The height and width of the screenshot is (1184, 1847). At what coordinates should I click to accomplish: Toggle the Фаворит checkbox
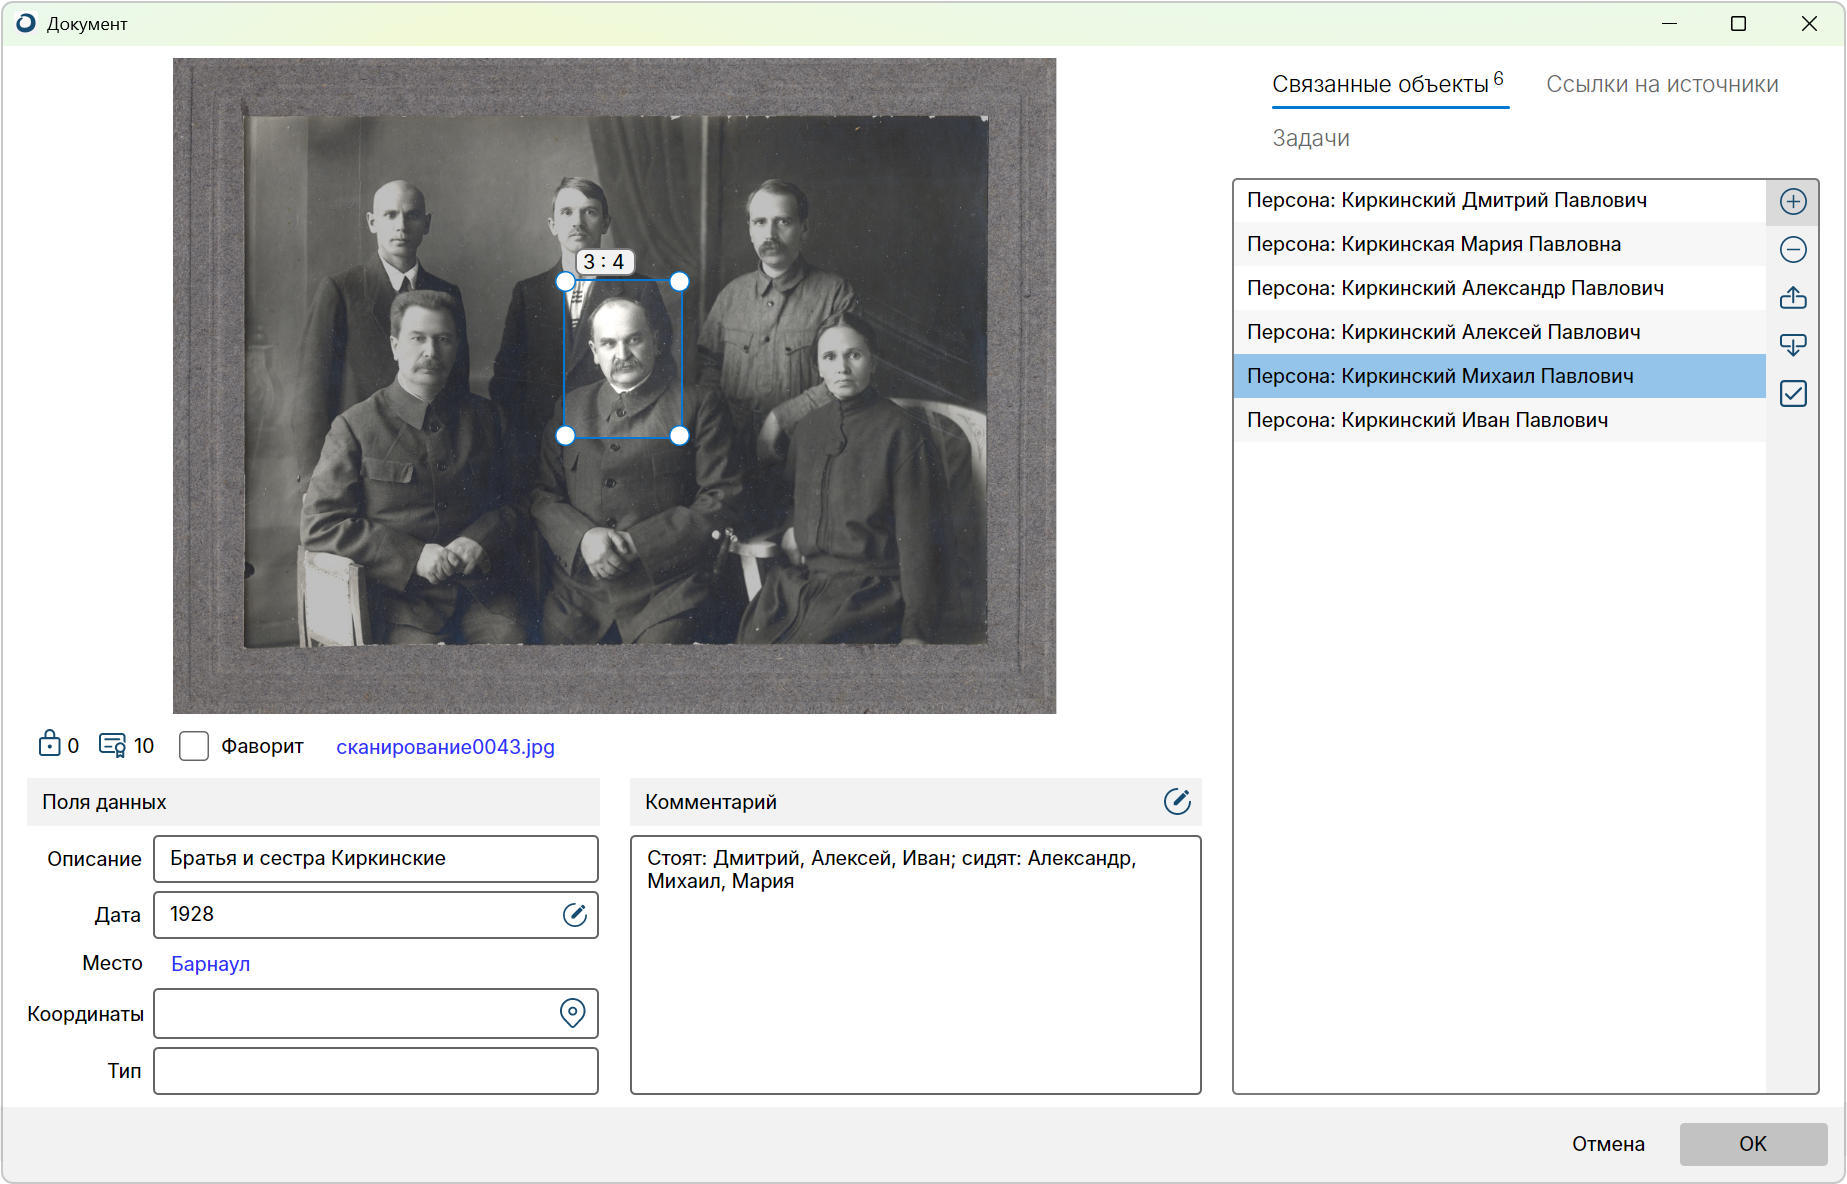coord(194,746)
